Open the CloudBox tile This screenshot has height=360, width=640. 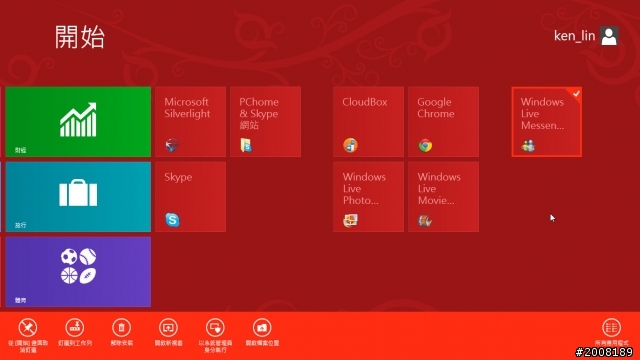coord(368,122)
